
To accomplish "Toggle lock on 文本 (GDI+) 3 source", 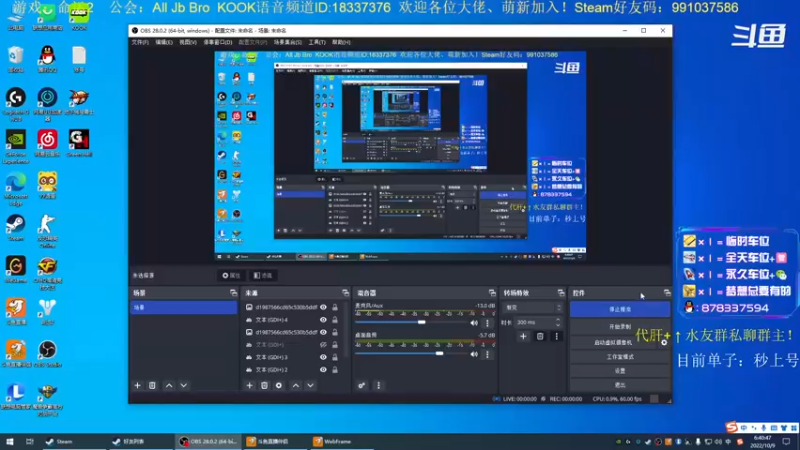I will click(x=335, y=357).
